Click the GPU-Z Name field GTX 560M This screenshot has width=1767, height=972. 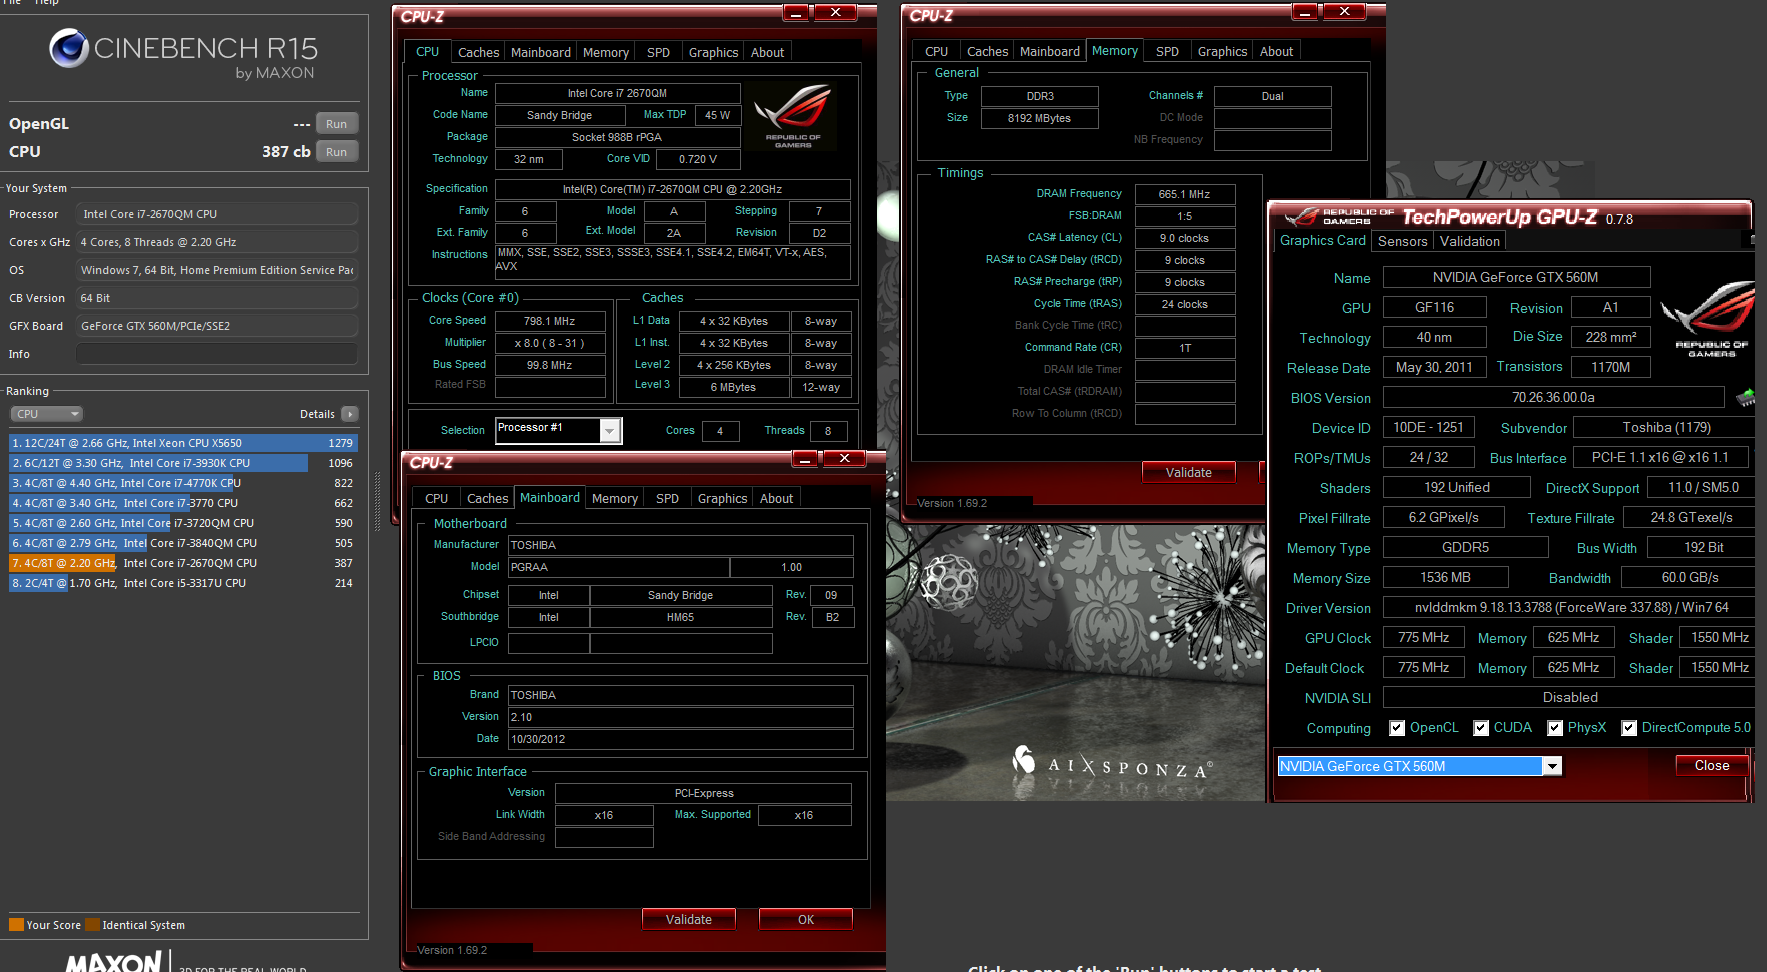1515,277
